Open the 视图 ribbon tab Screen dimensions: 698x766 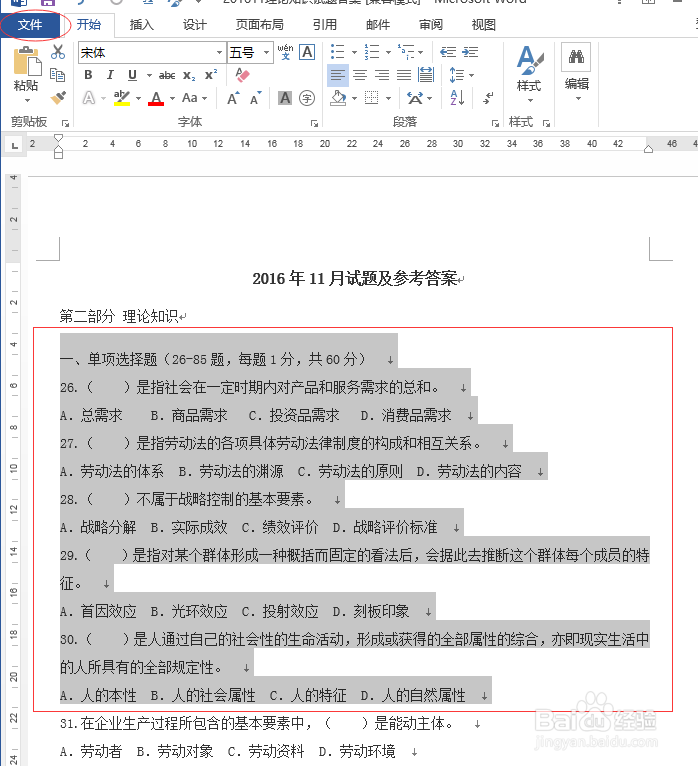click(x=484, y=24)
